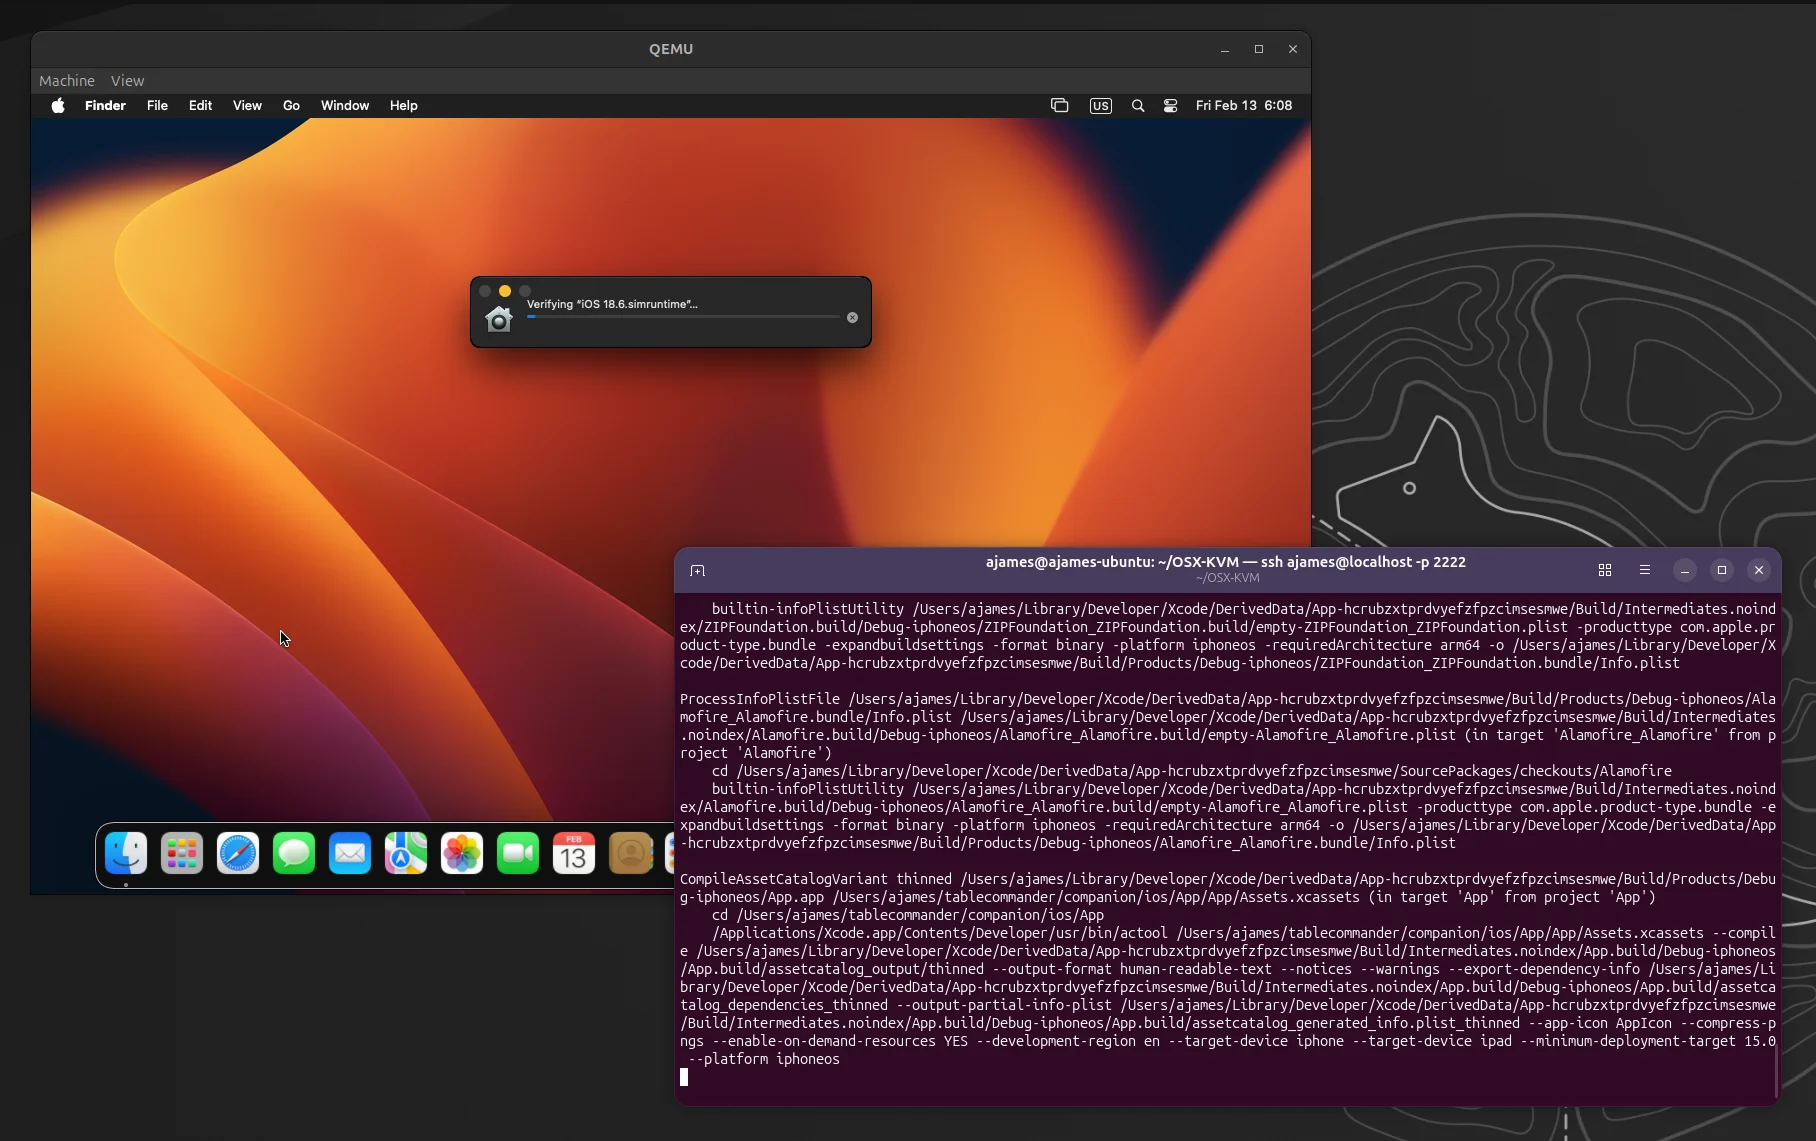Open the Contacts app

tap(630, 853)
